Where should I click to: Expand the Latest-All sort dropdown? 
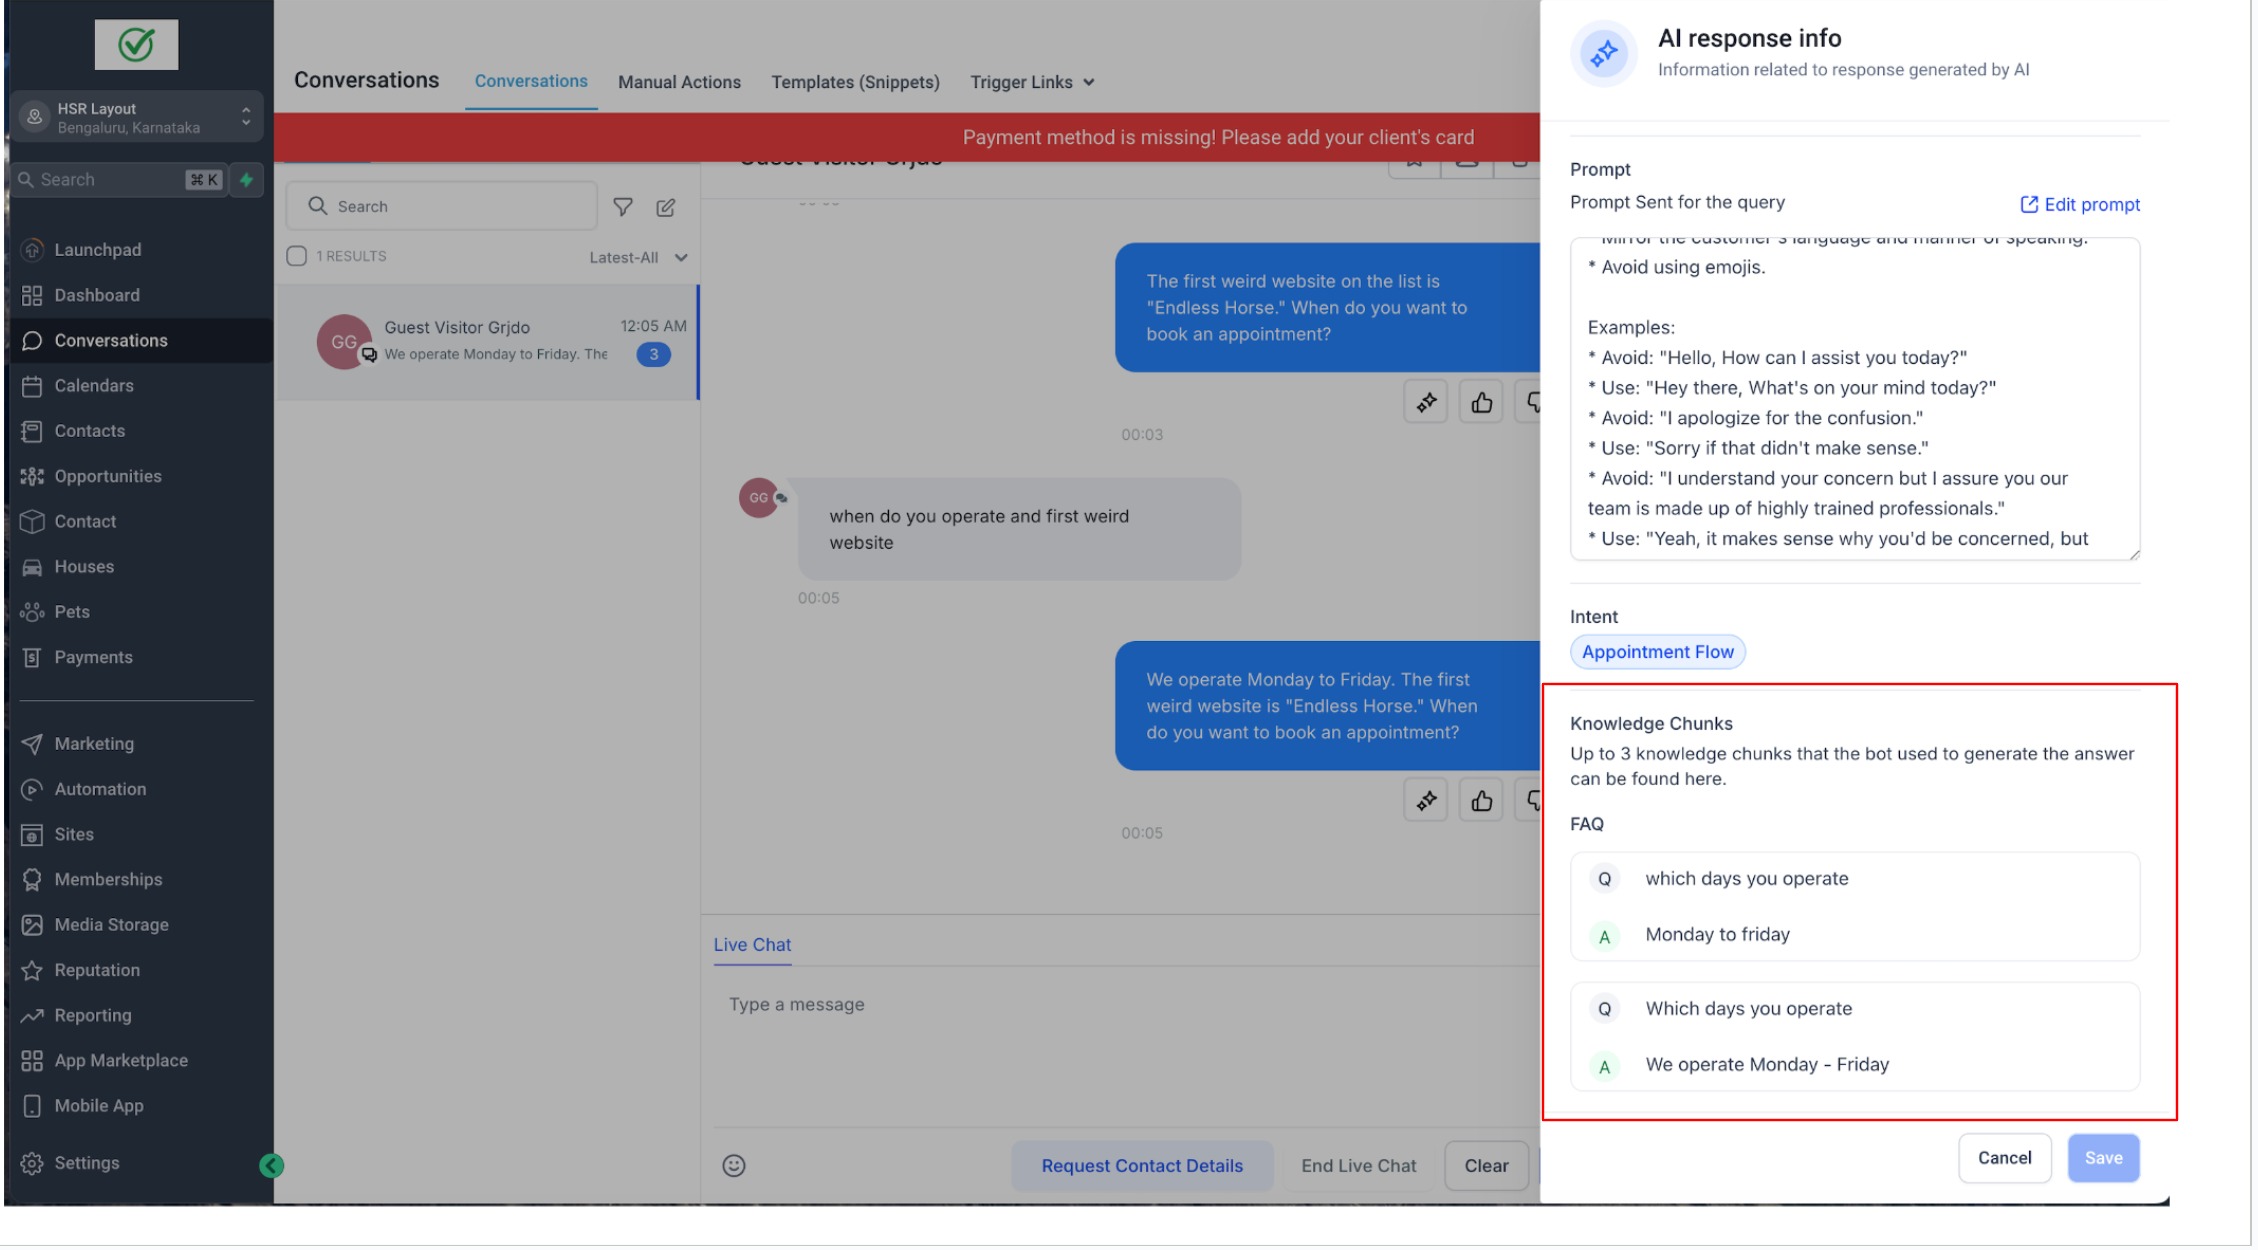click(x=638, y=258)
